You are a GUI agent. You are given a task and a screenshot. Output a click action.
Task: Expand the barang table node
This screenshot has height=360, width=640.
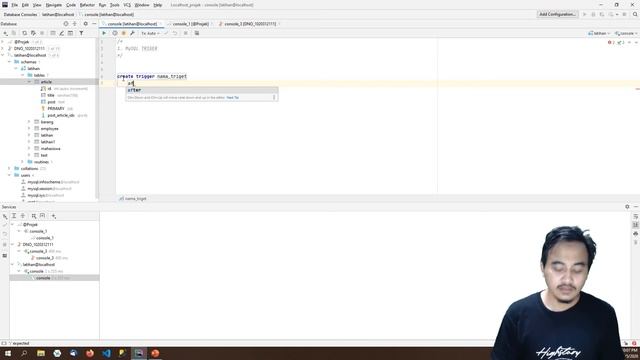[x=29, y=122]
